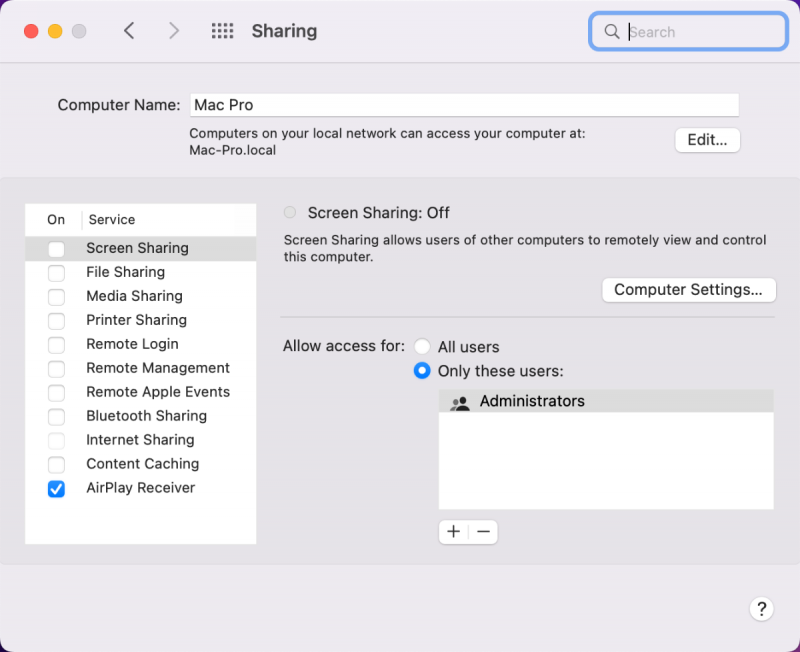800x652 pixels.
Task: Choose Only these users radio button
Action: tap(423, 371)
